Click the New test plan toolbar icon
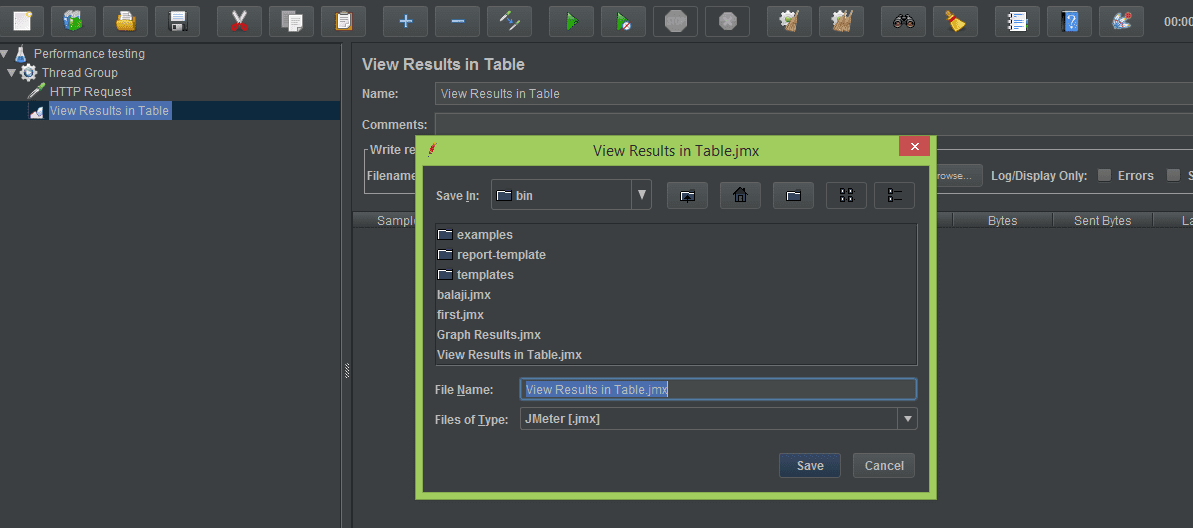This screenshot has width=1193, height=528. pyautogui.click(x=21, y=21)
